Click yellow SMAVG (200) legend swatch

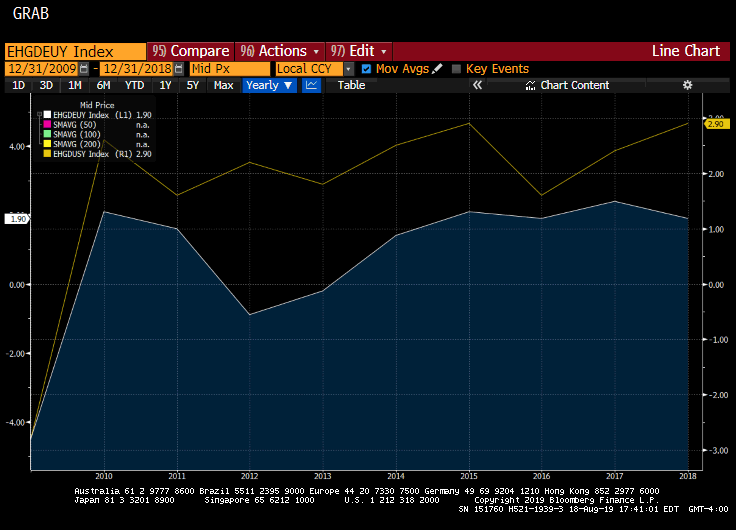[x=47, y=144]
